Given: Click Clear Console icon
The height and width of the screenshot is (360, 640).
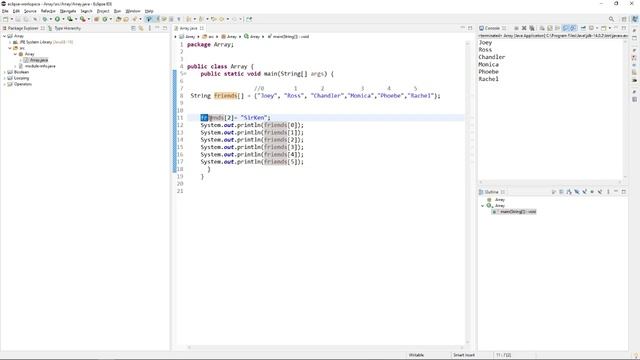Looking at the screenshot, I should point(542,28).
